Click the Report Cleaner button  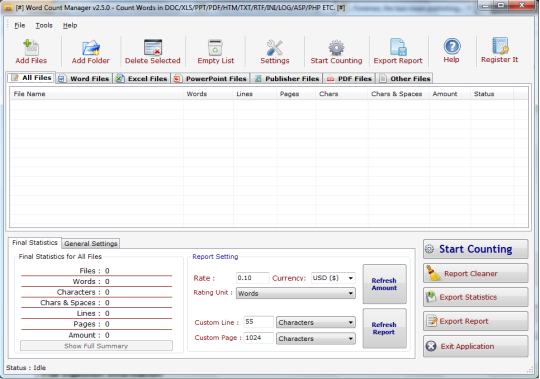(476, 273)
